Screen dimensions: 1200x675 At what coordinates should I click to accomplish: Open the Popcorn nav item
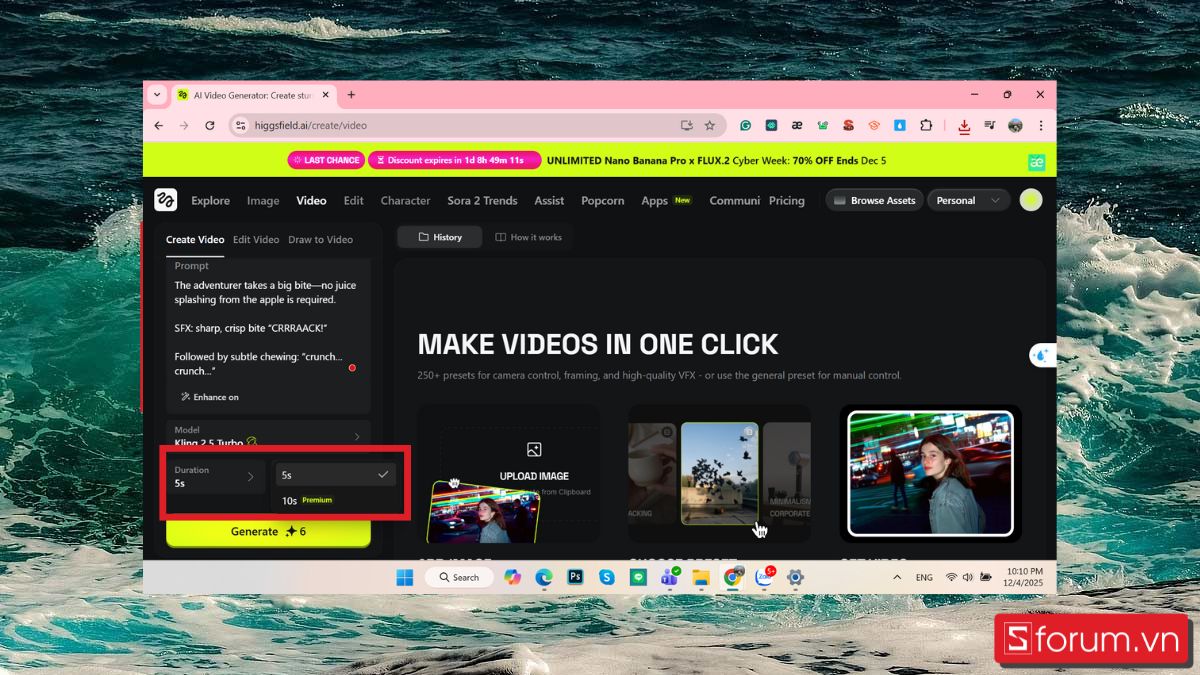pyautogui.click(x=602, y=200)
